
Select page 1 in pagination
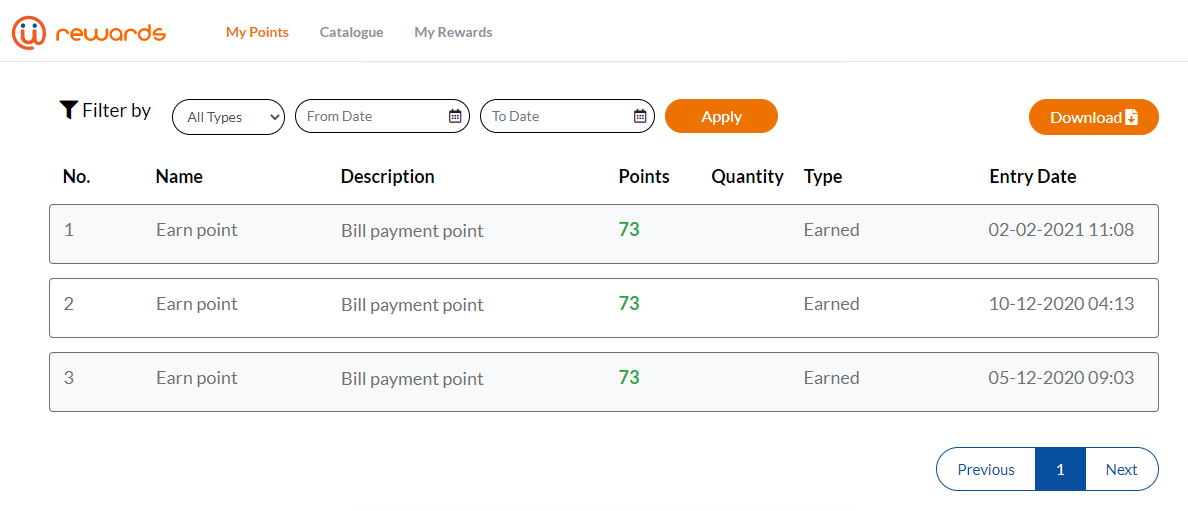[1060, 469]
